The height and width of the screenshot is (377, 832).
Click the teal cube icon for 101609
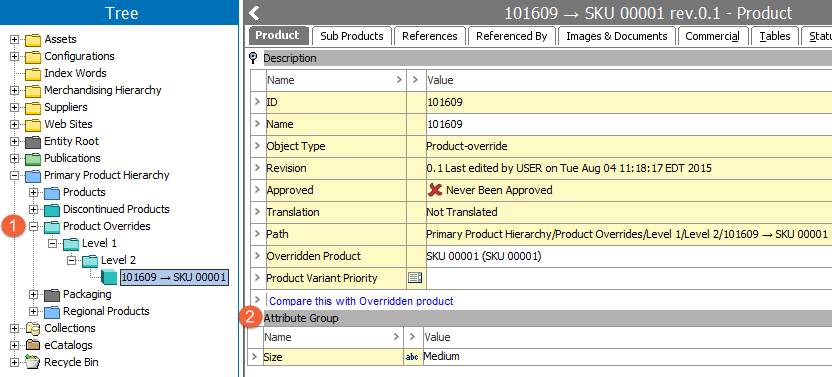pos(109,277)
